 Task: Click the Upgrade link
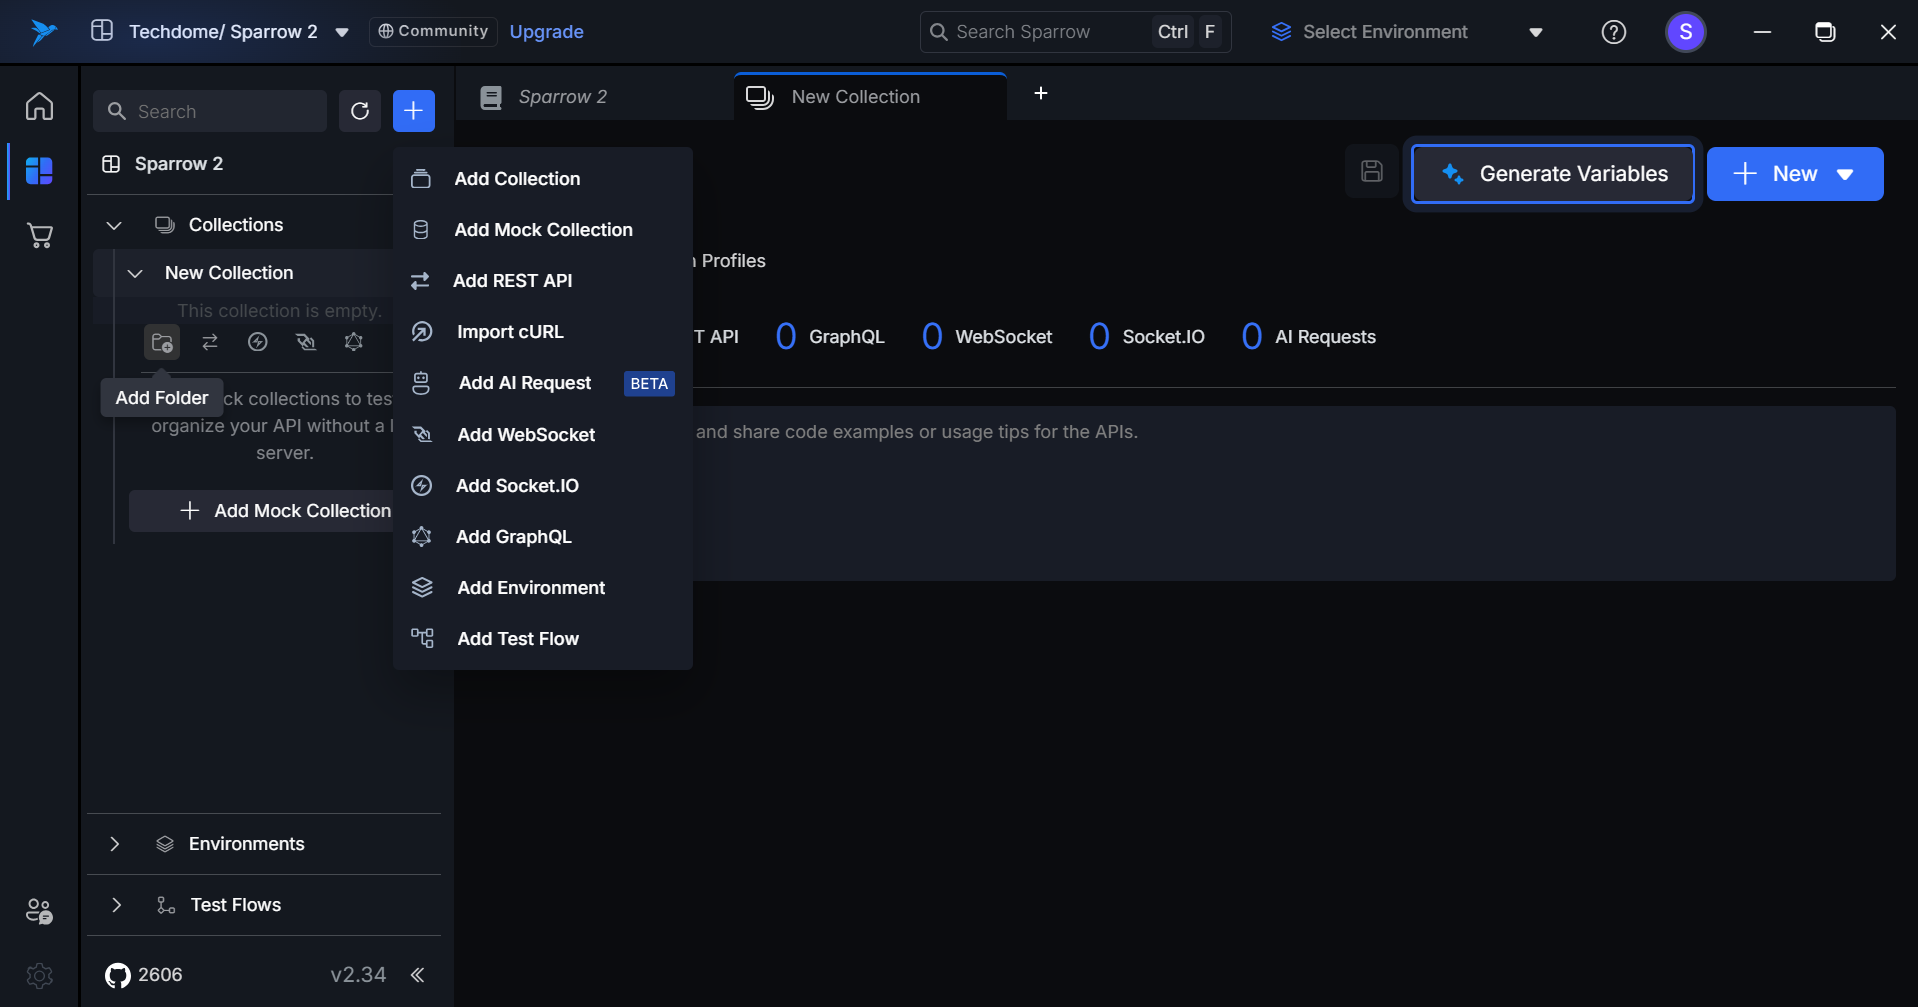coord(546,32)
